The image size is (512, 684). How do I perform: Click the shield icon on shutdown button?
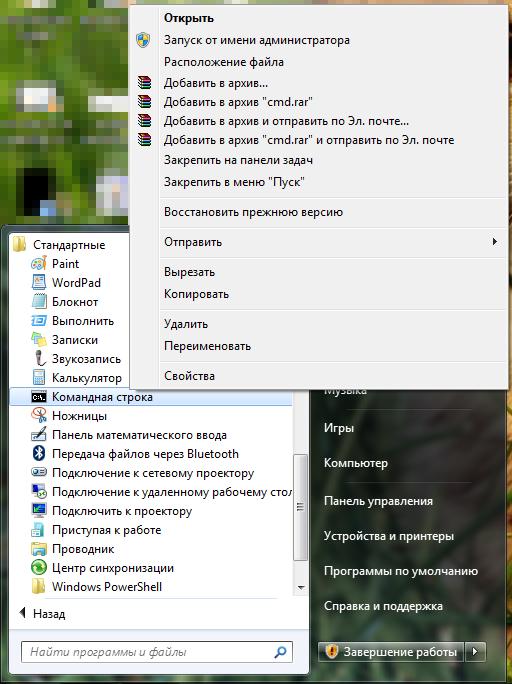pos(332,652)
